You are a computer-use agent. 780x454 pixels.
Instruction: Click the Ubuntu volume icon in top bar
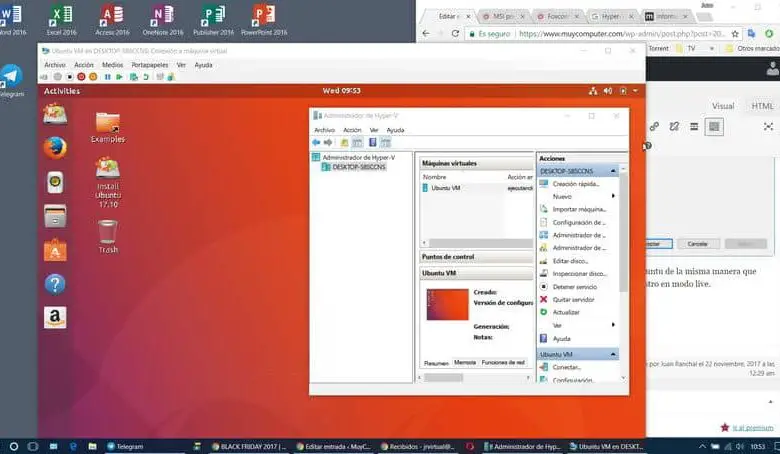pos(608,91)
